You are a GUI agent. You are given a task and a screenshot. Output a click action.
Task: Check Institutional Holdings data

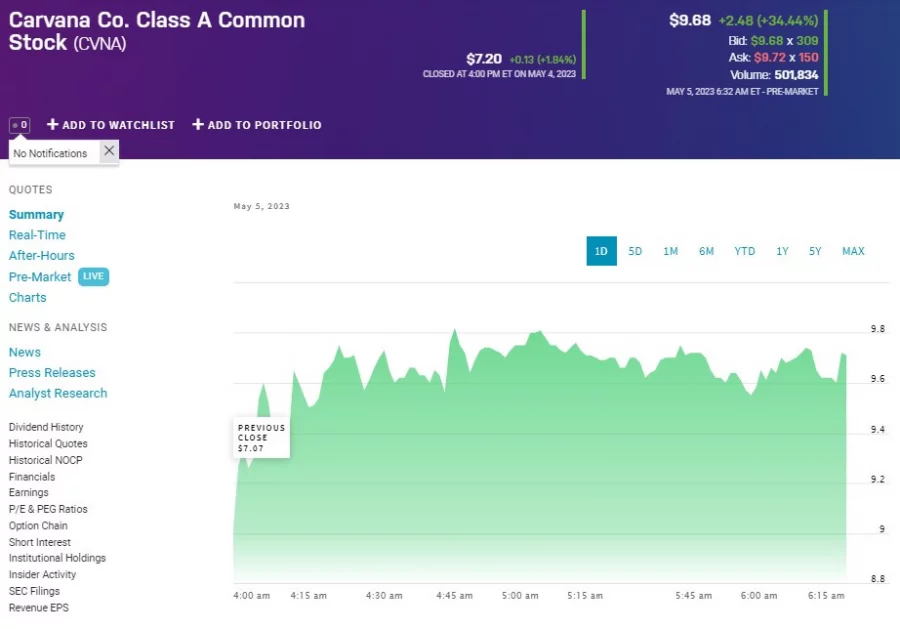(56, 558)
